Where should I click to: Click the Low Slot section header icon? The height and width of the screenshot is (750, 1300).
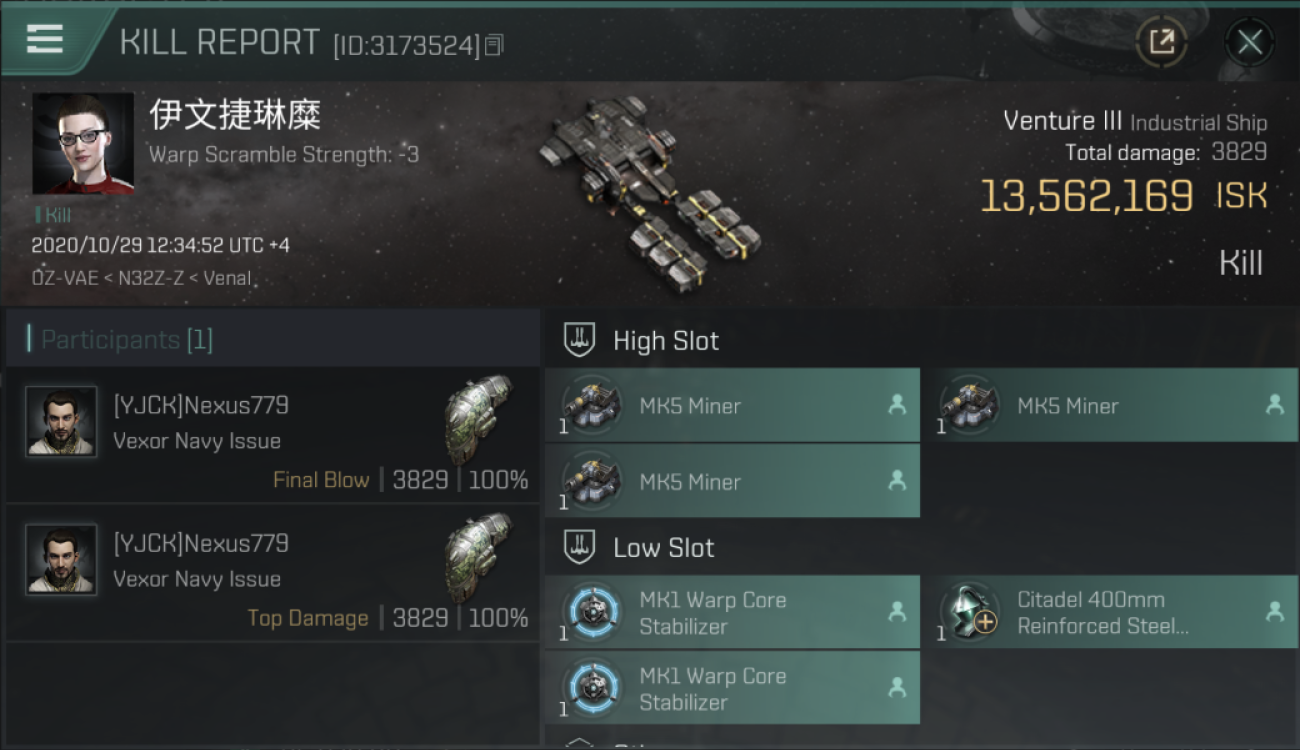click(580, 547)
